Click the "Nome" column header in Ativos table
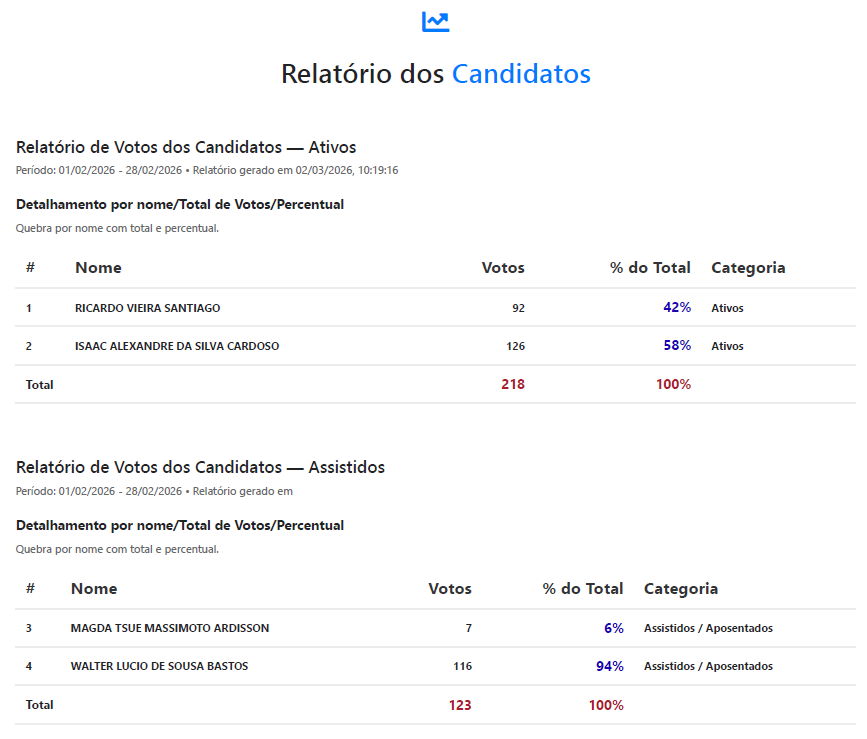 (98, 268)
